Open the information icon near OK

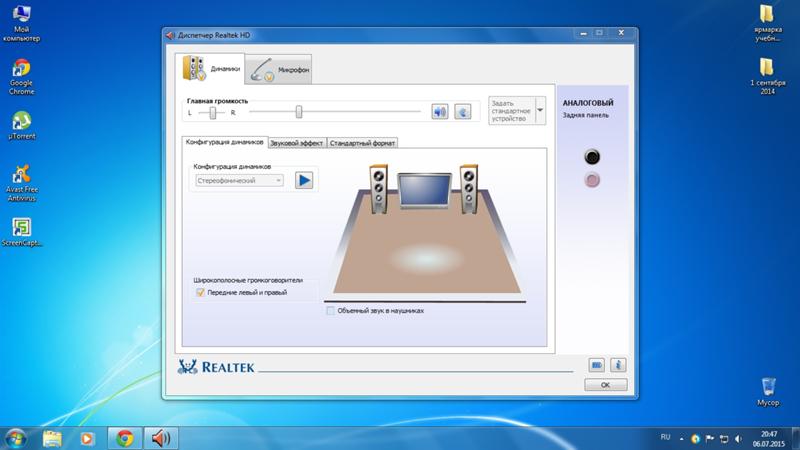(x=618, y=365)
